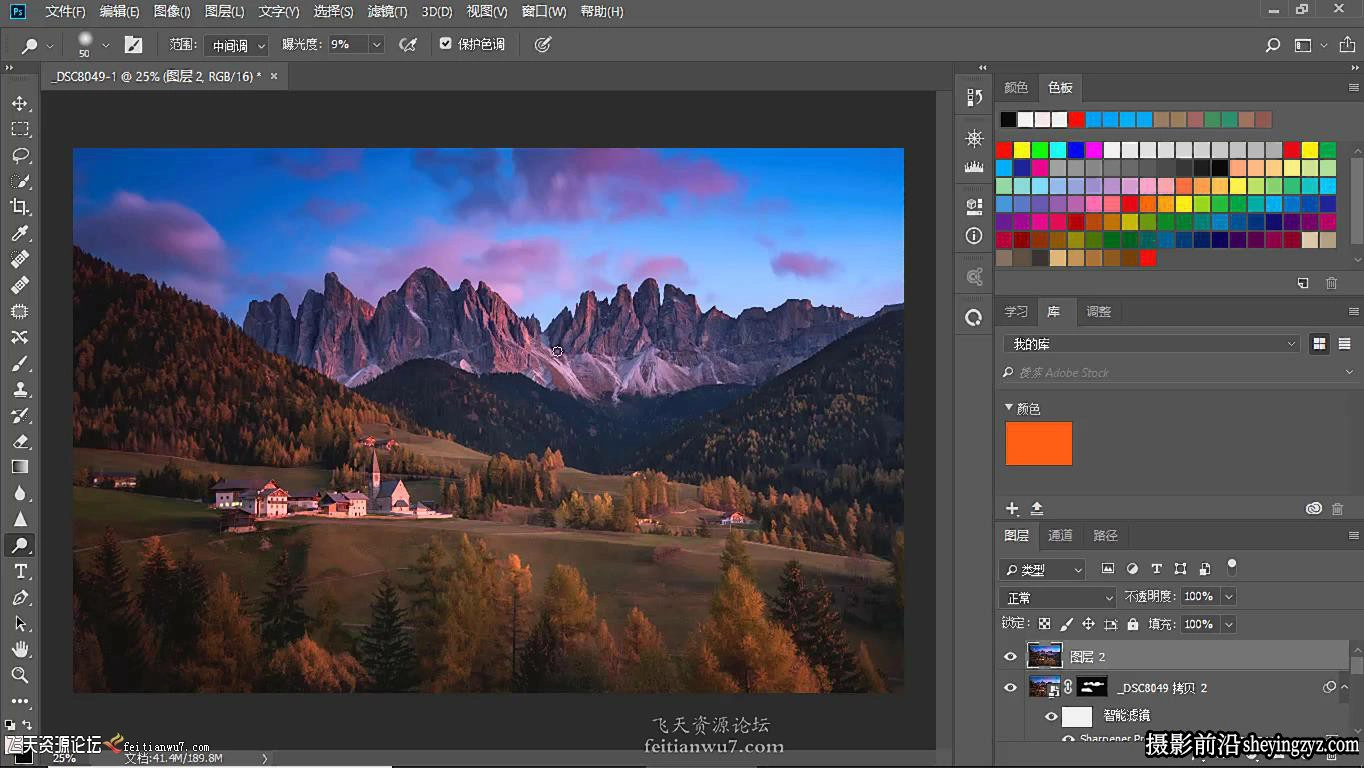Viewport: 1364px width, 768px height.
Task: Toggle pressure for size icon in options bar
Action: (x=543, y=45)
